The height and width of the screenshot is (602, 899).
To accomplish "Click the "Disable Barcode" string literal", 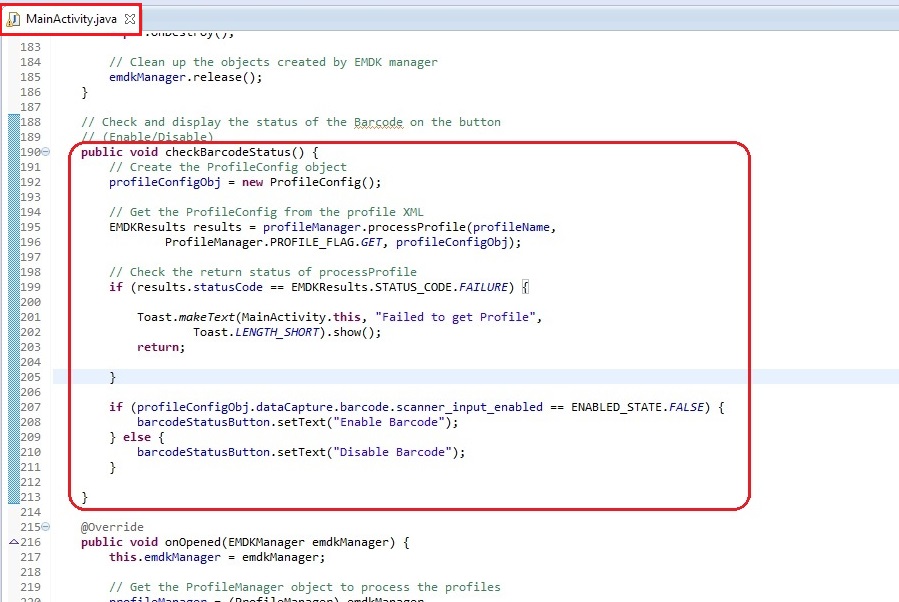I will click(402, 452).
